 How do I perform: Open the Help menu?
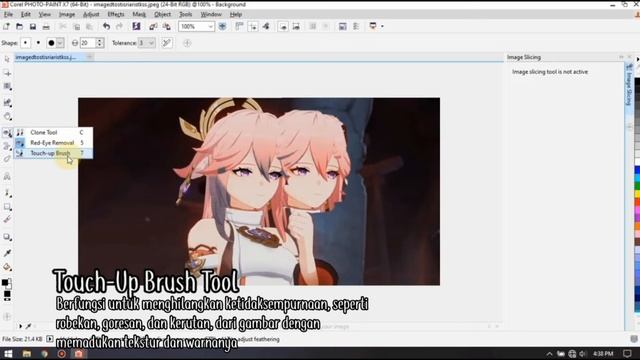[x=236, y=14]
